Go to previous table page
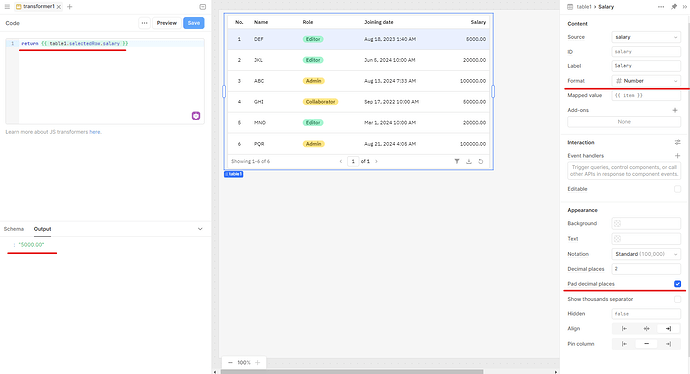This screenshot has height=374, width=690. click(x=341, y=161)
